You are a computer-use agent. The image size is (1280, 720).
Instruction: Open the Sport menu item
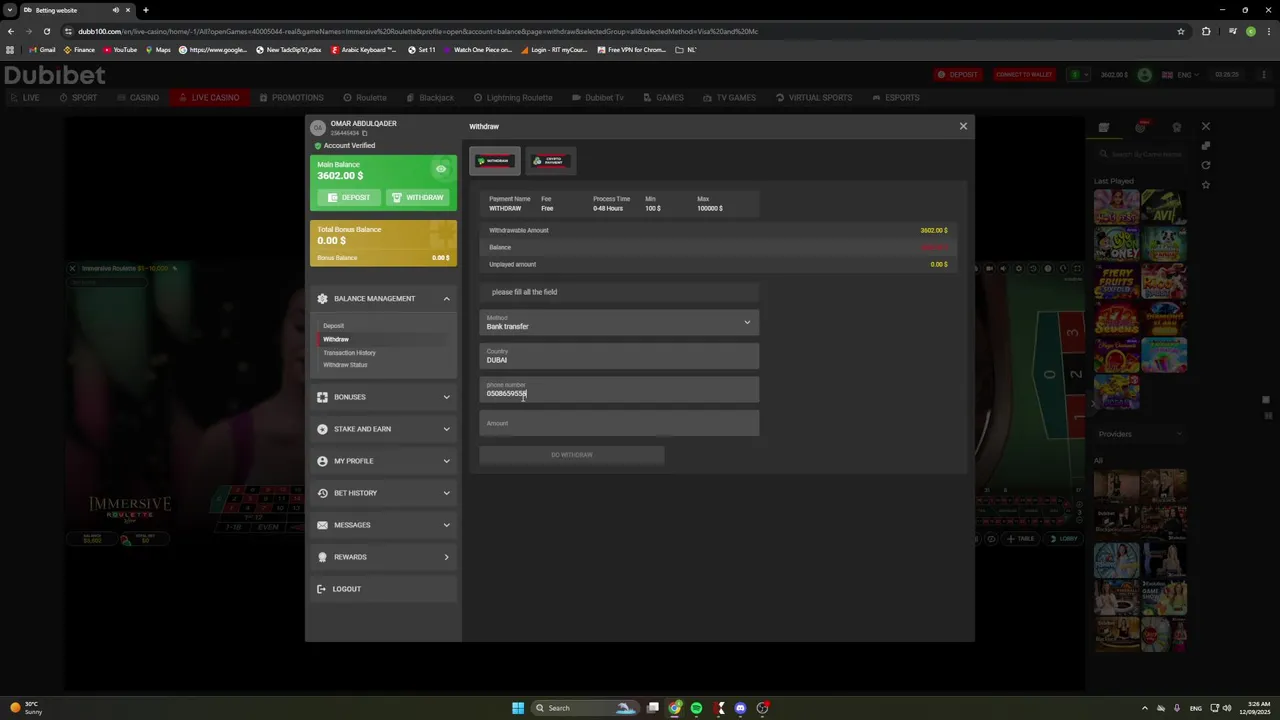pos(78,97)
